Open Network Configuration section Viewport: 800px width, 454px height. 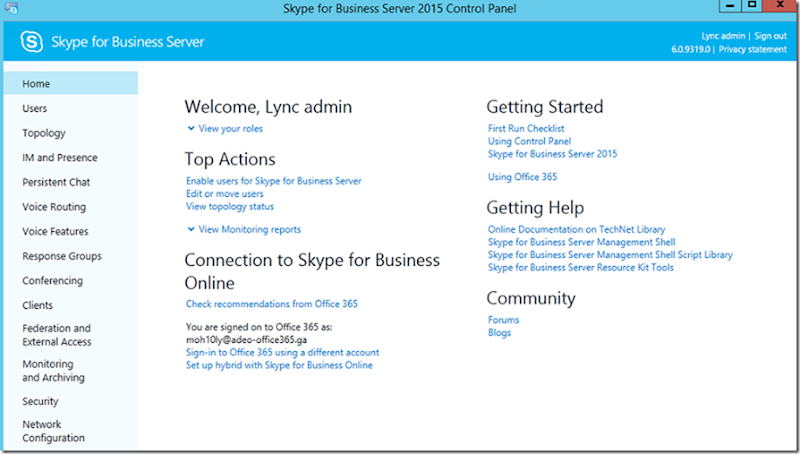point(54,431)
